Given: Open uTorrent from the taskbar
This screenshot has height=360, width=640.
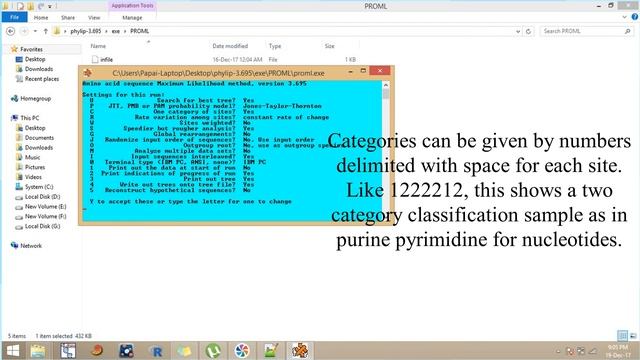Looking at the screenshot, I should pos(213,351).
